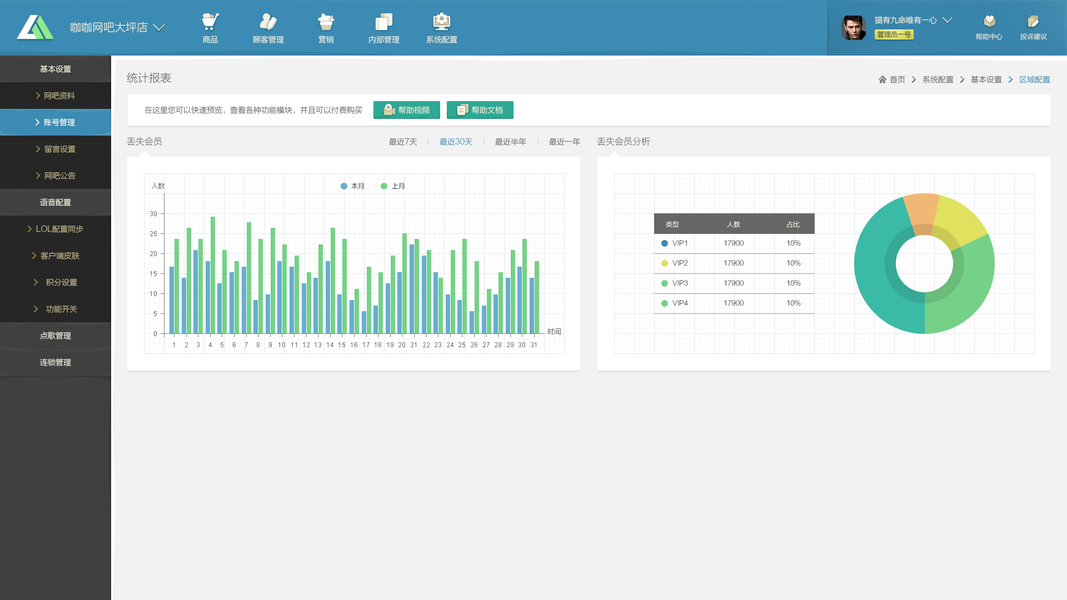
Task: Go to 首页 in breadcrumb
Action: (897, 80)
